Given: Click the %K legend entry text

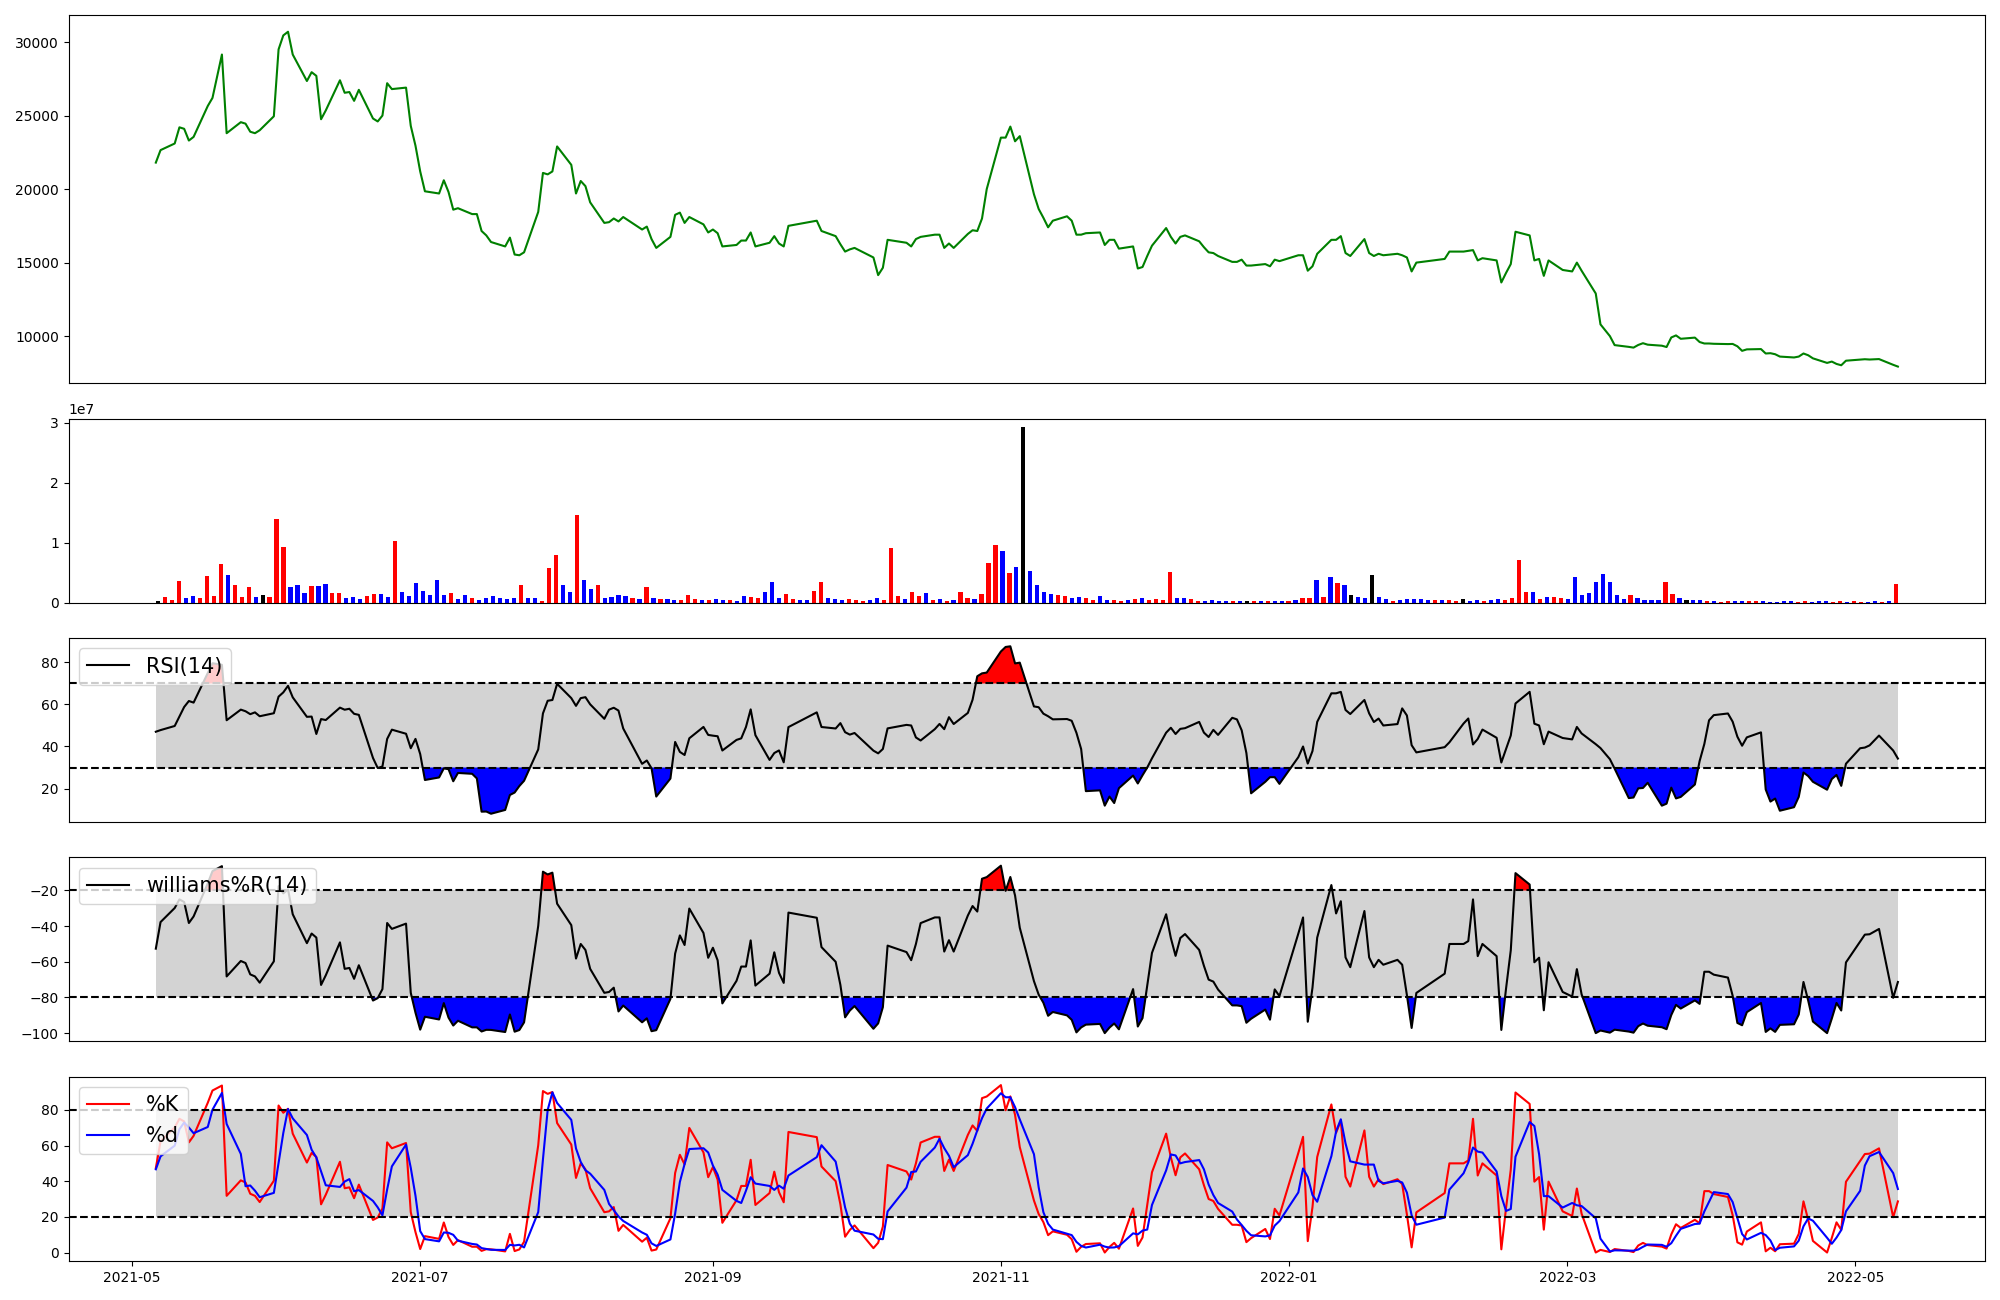Looking at the screenshot, I should pos(162,1104).
